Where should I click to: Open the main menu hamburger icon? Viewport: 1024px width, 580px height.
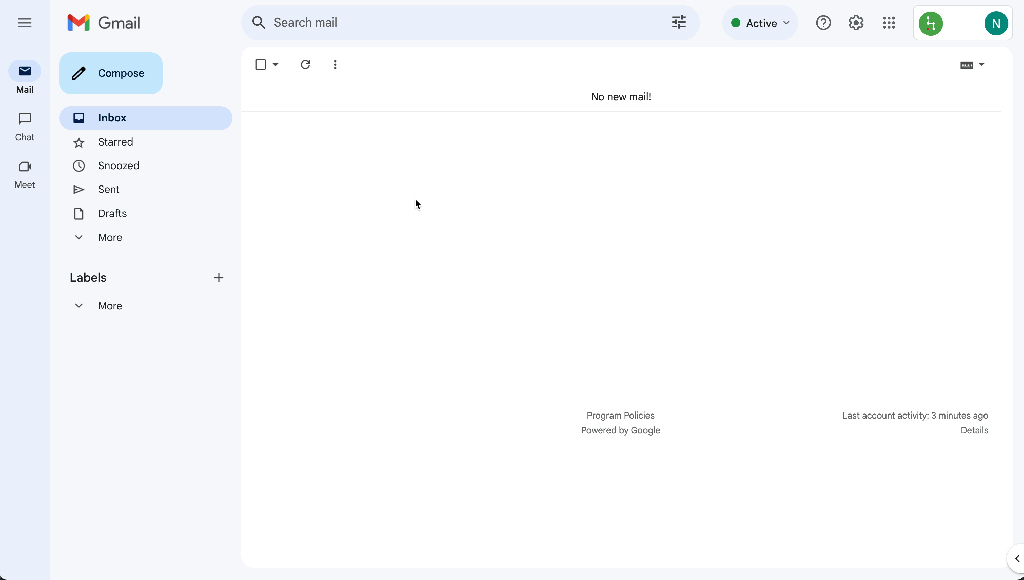click(25, 22)
